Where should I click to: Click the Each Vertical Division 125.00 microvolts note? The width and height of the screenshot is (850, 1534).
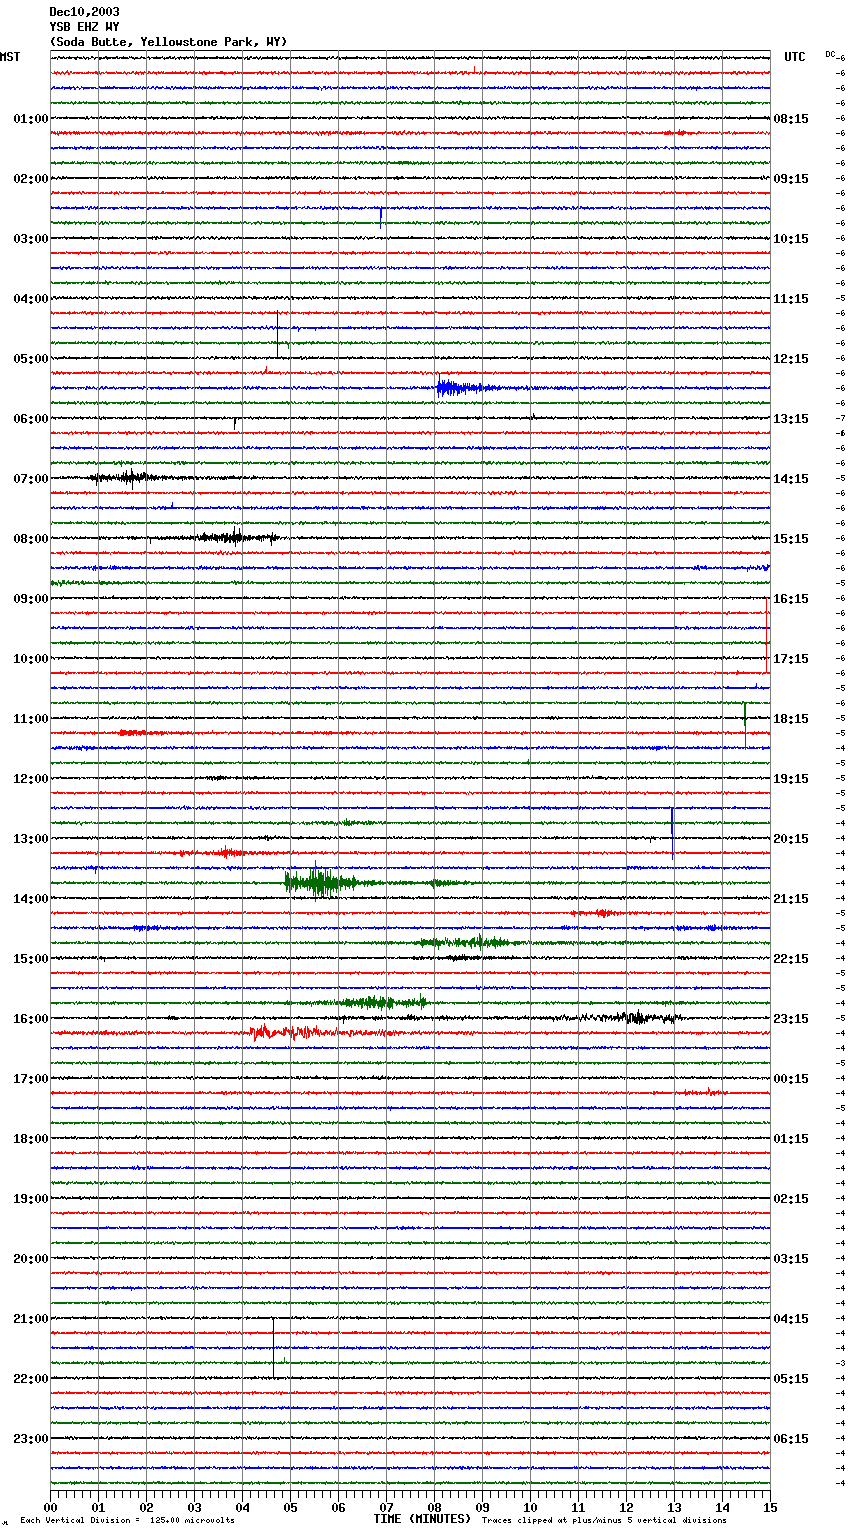tap(127, 1520)
